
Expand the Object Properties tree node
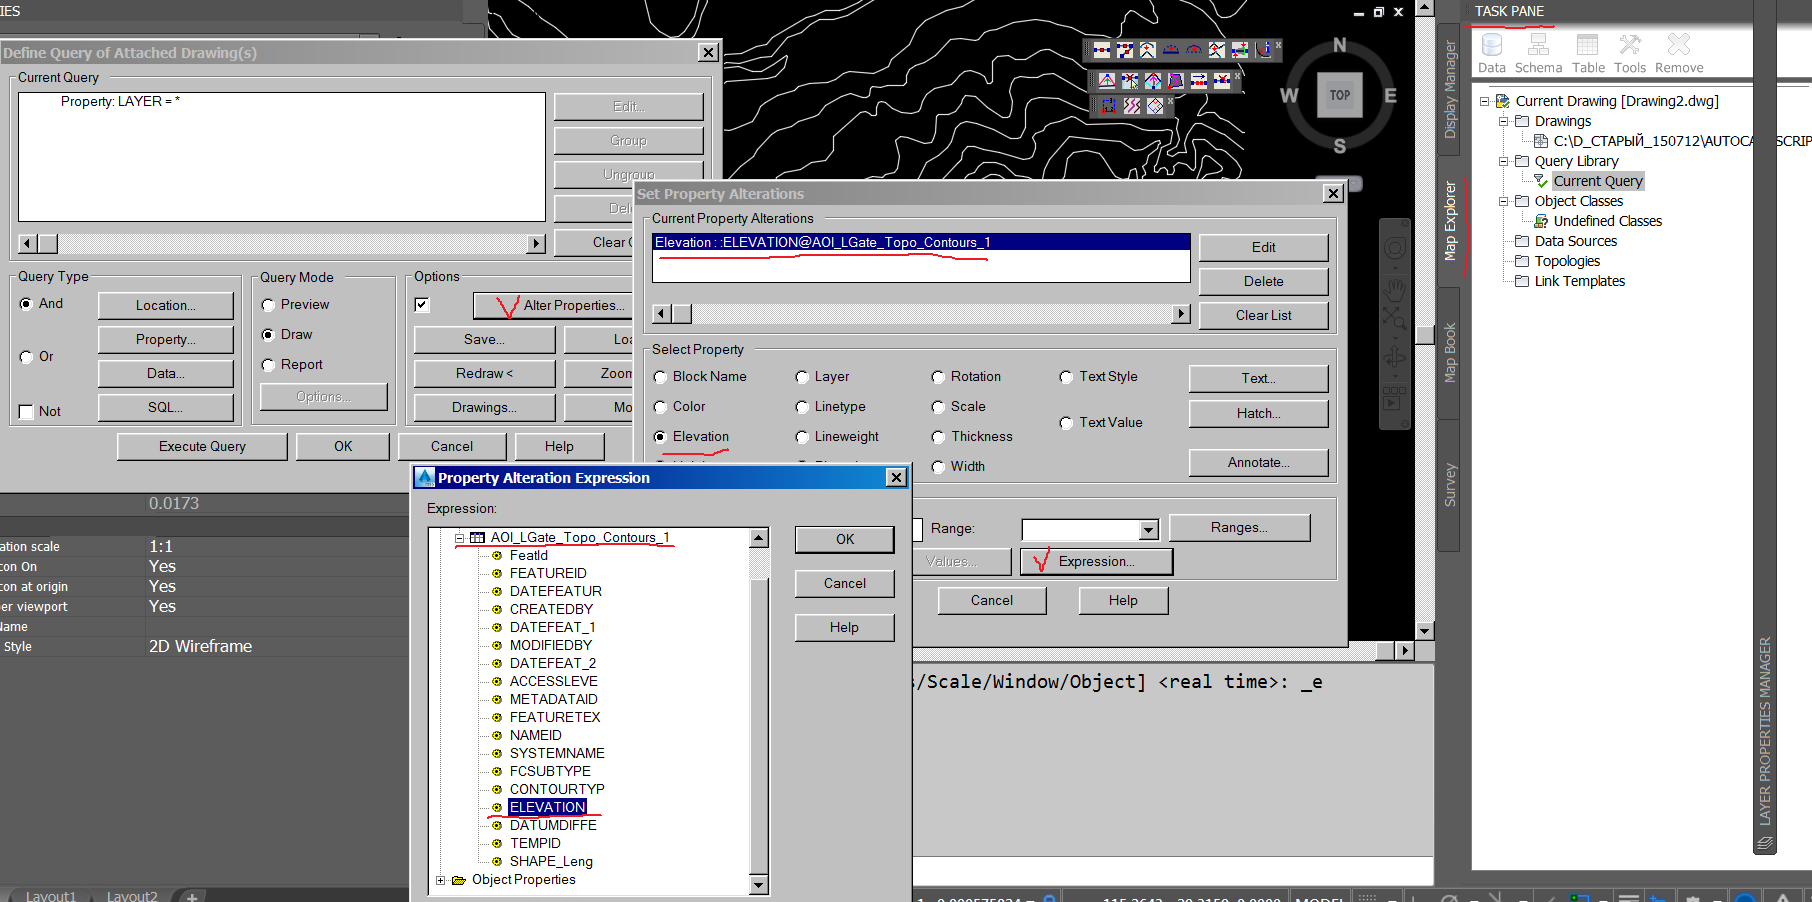coord(442,879)
